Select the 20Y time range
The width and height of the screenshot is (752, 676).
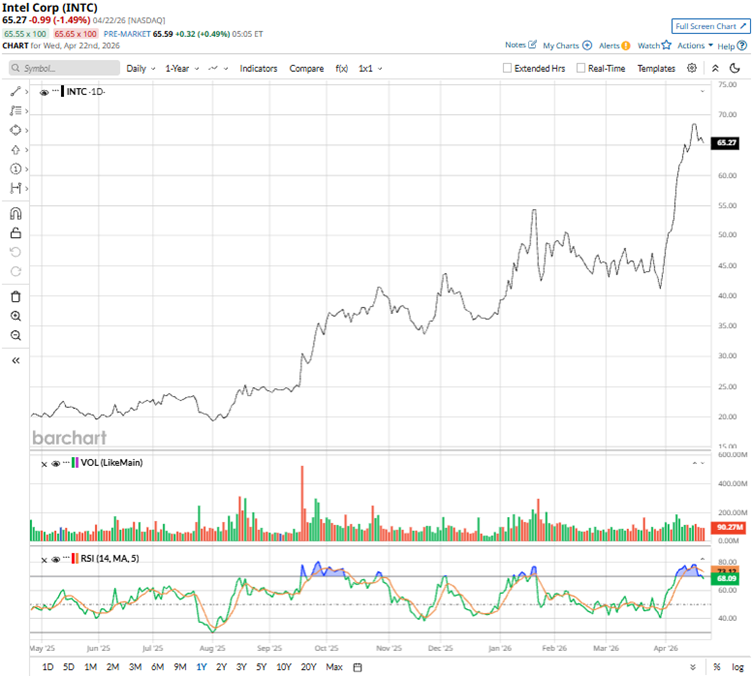308,667
